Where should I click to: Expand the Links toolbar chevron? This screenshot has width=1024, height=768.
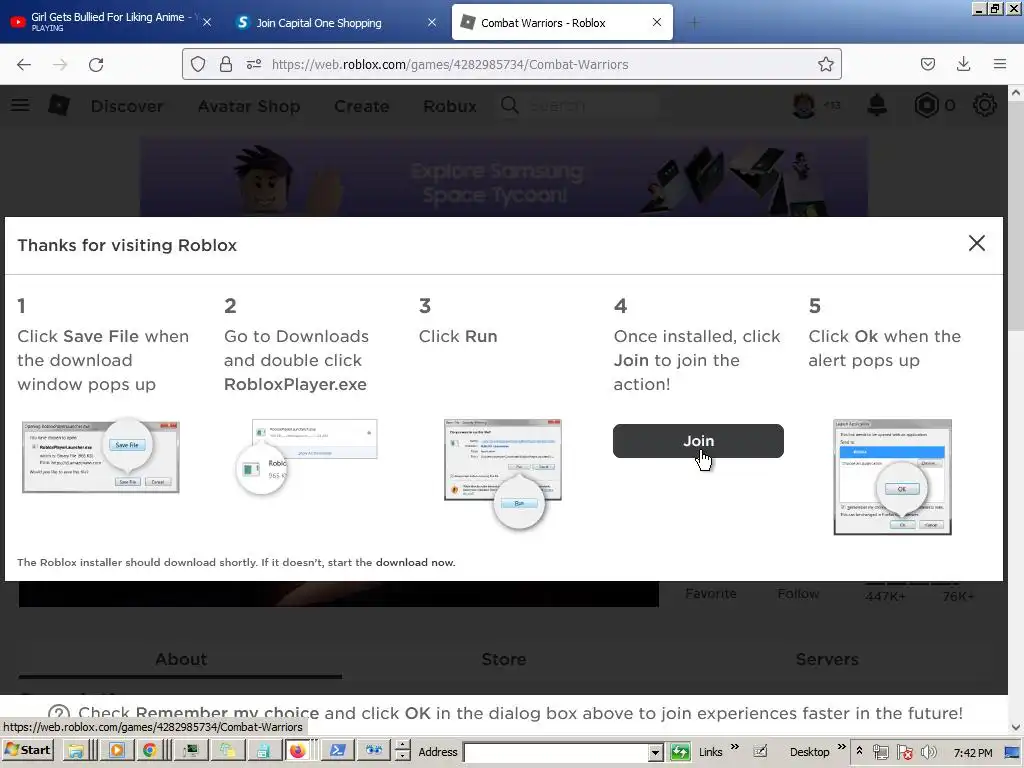735,748
